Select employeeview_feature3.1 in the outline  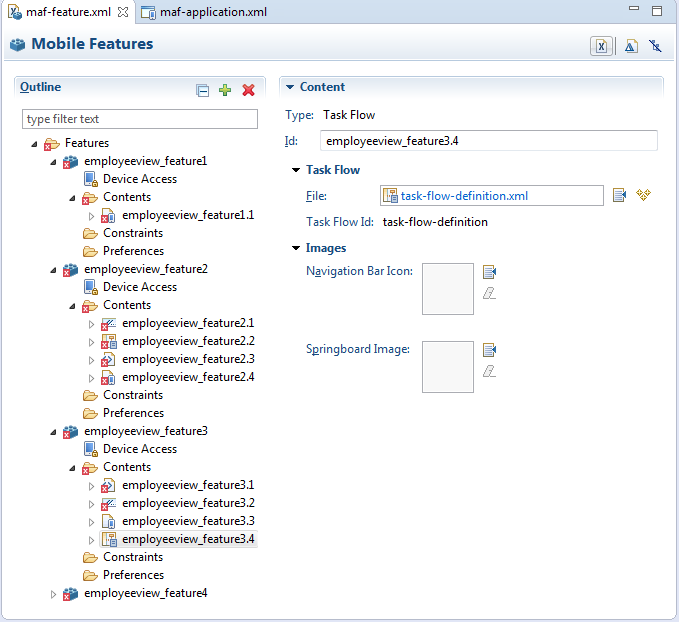coord(188,485)
